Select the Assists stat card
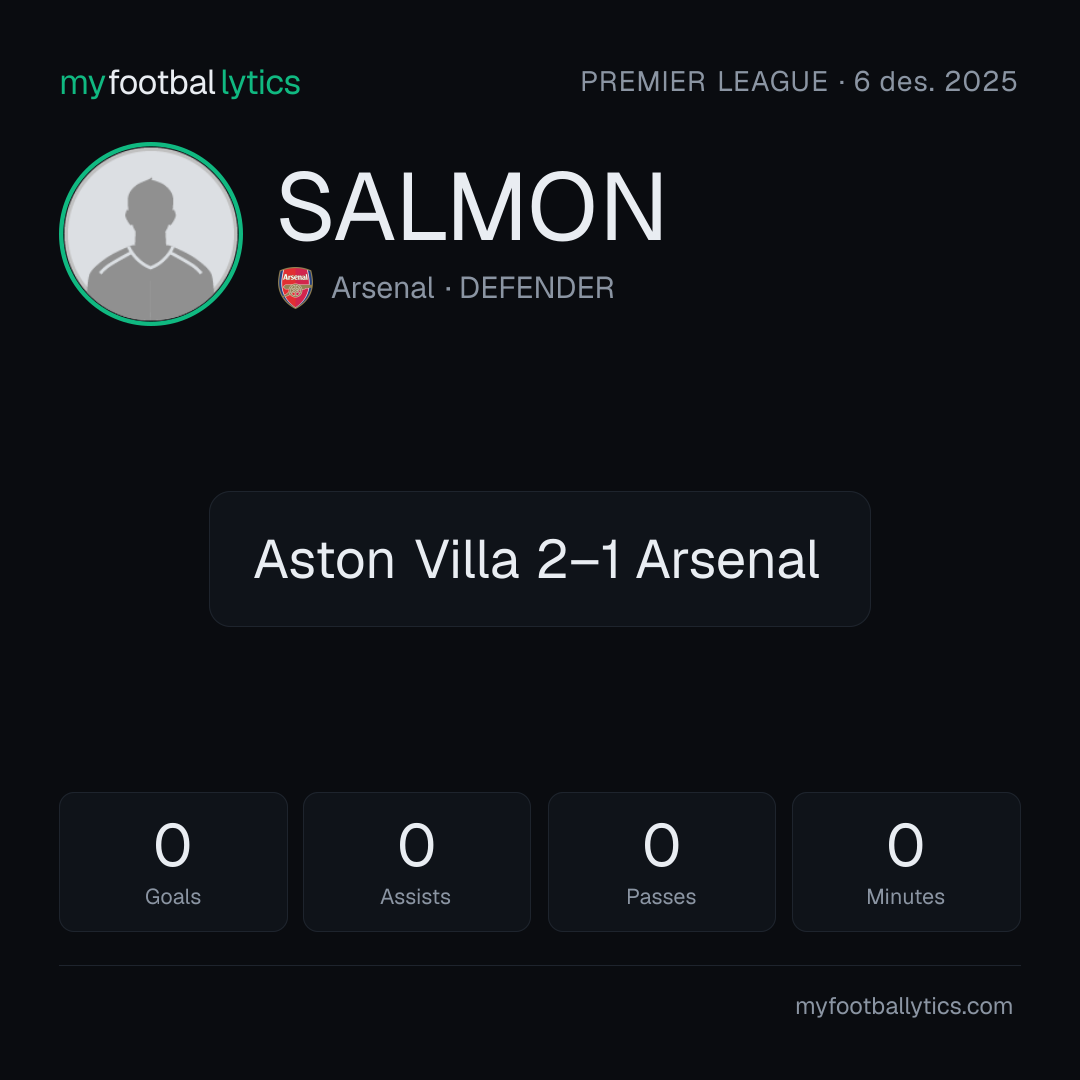1080x1080 pixels. click(x=417, y=862)
